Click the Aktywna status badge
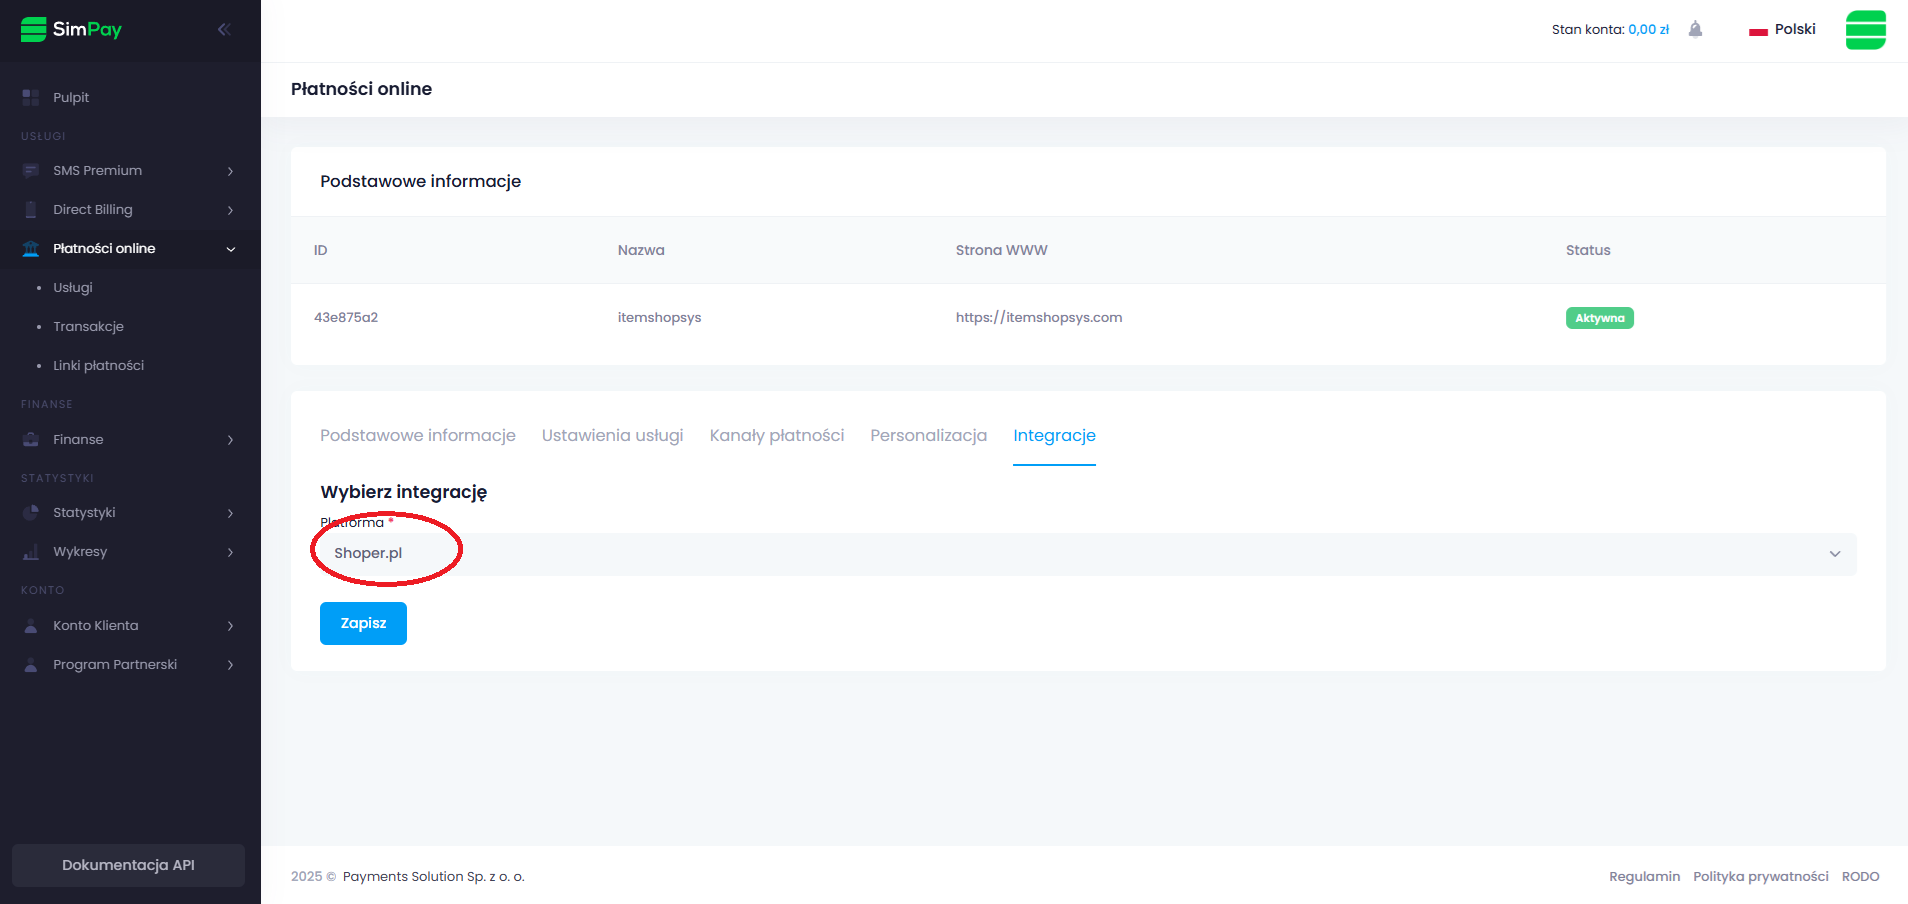This screenshot has width=1908, height=904. (1599, 318)
